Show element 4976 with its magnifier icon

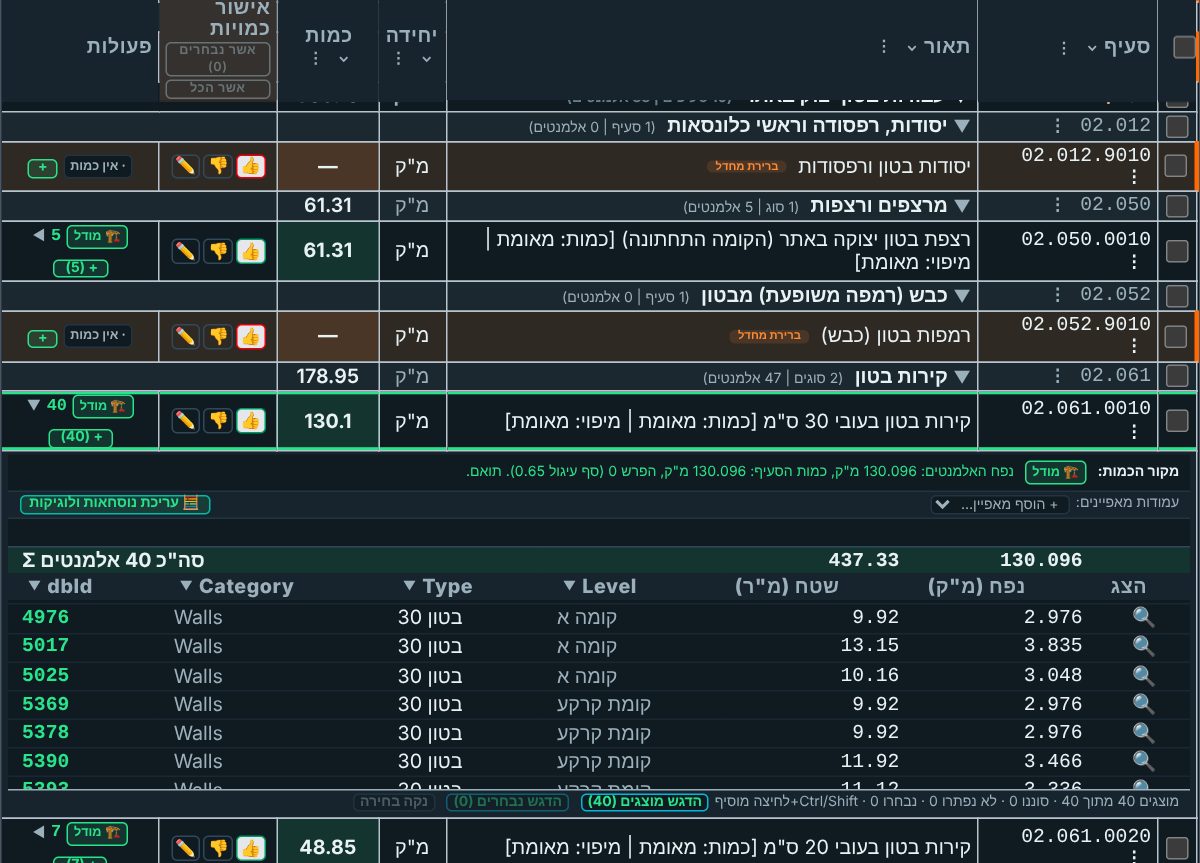(x=1143, y=617)
